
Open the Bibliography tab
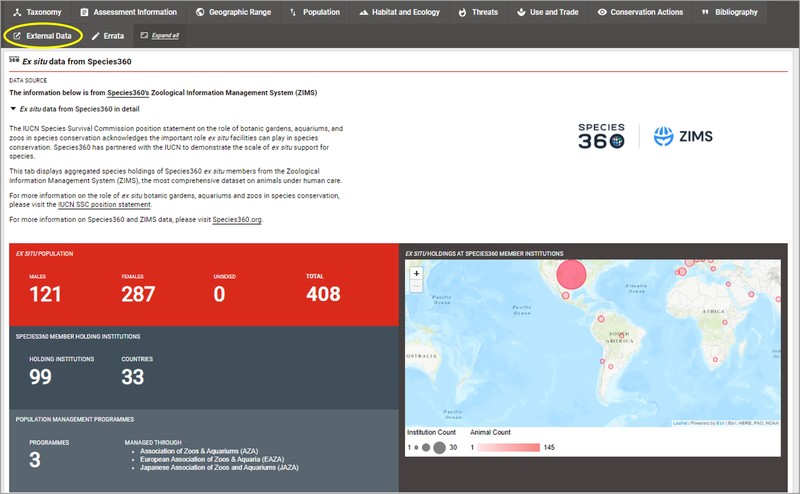pos(730,12)
